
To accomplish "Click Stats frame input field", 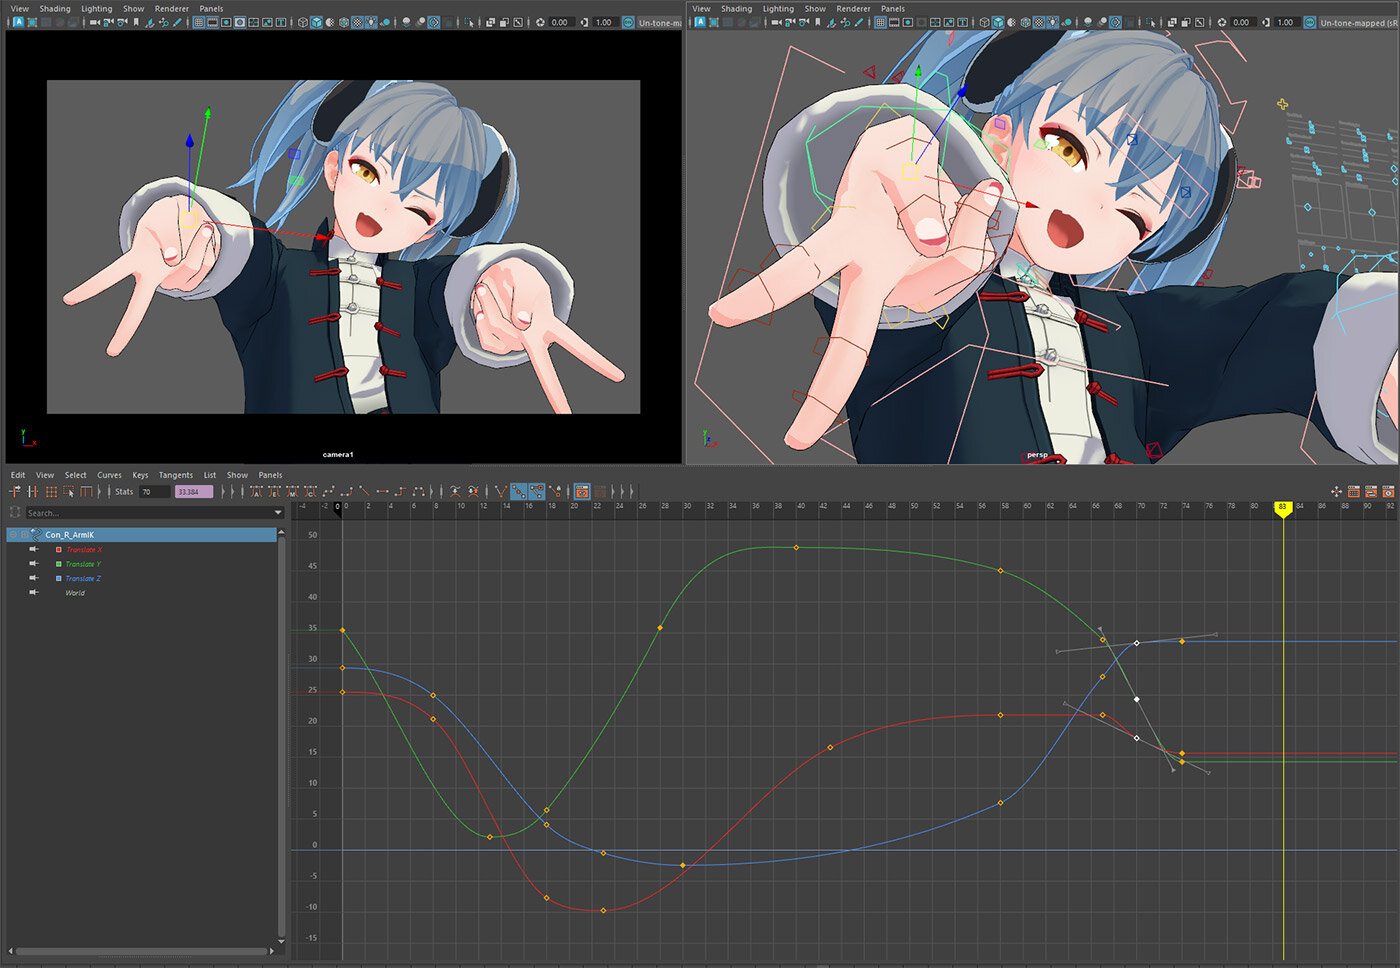I will pos(155,491).
